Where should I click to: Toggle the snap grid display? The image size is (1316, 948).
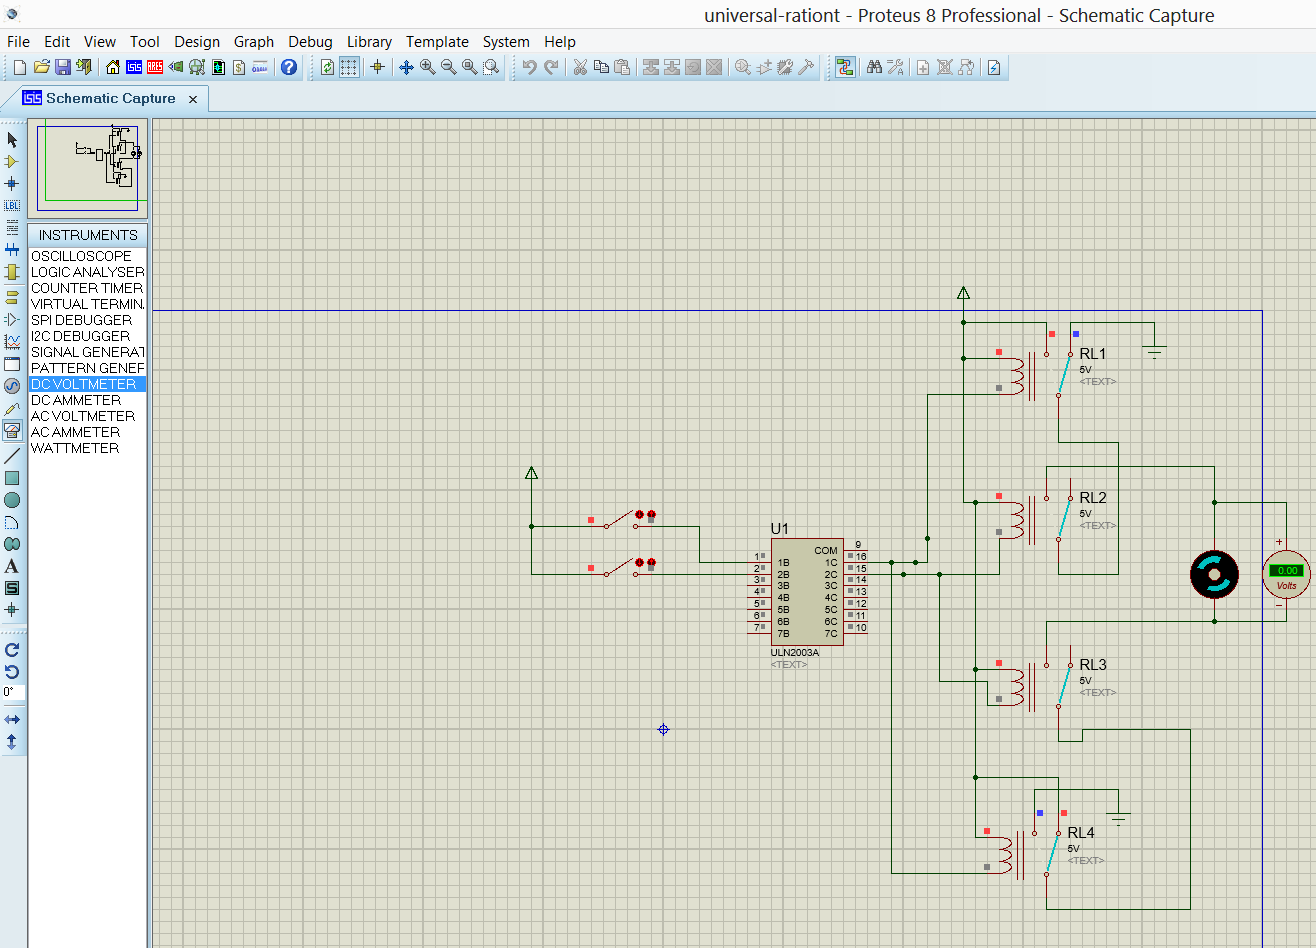(x=348, y=67)
